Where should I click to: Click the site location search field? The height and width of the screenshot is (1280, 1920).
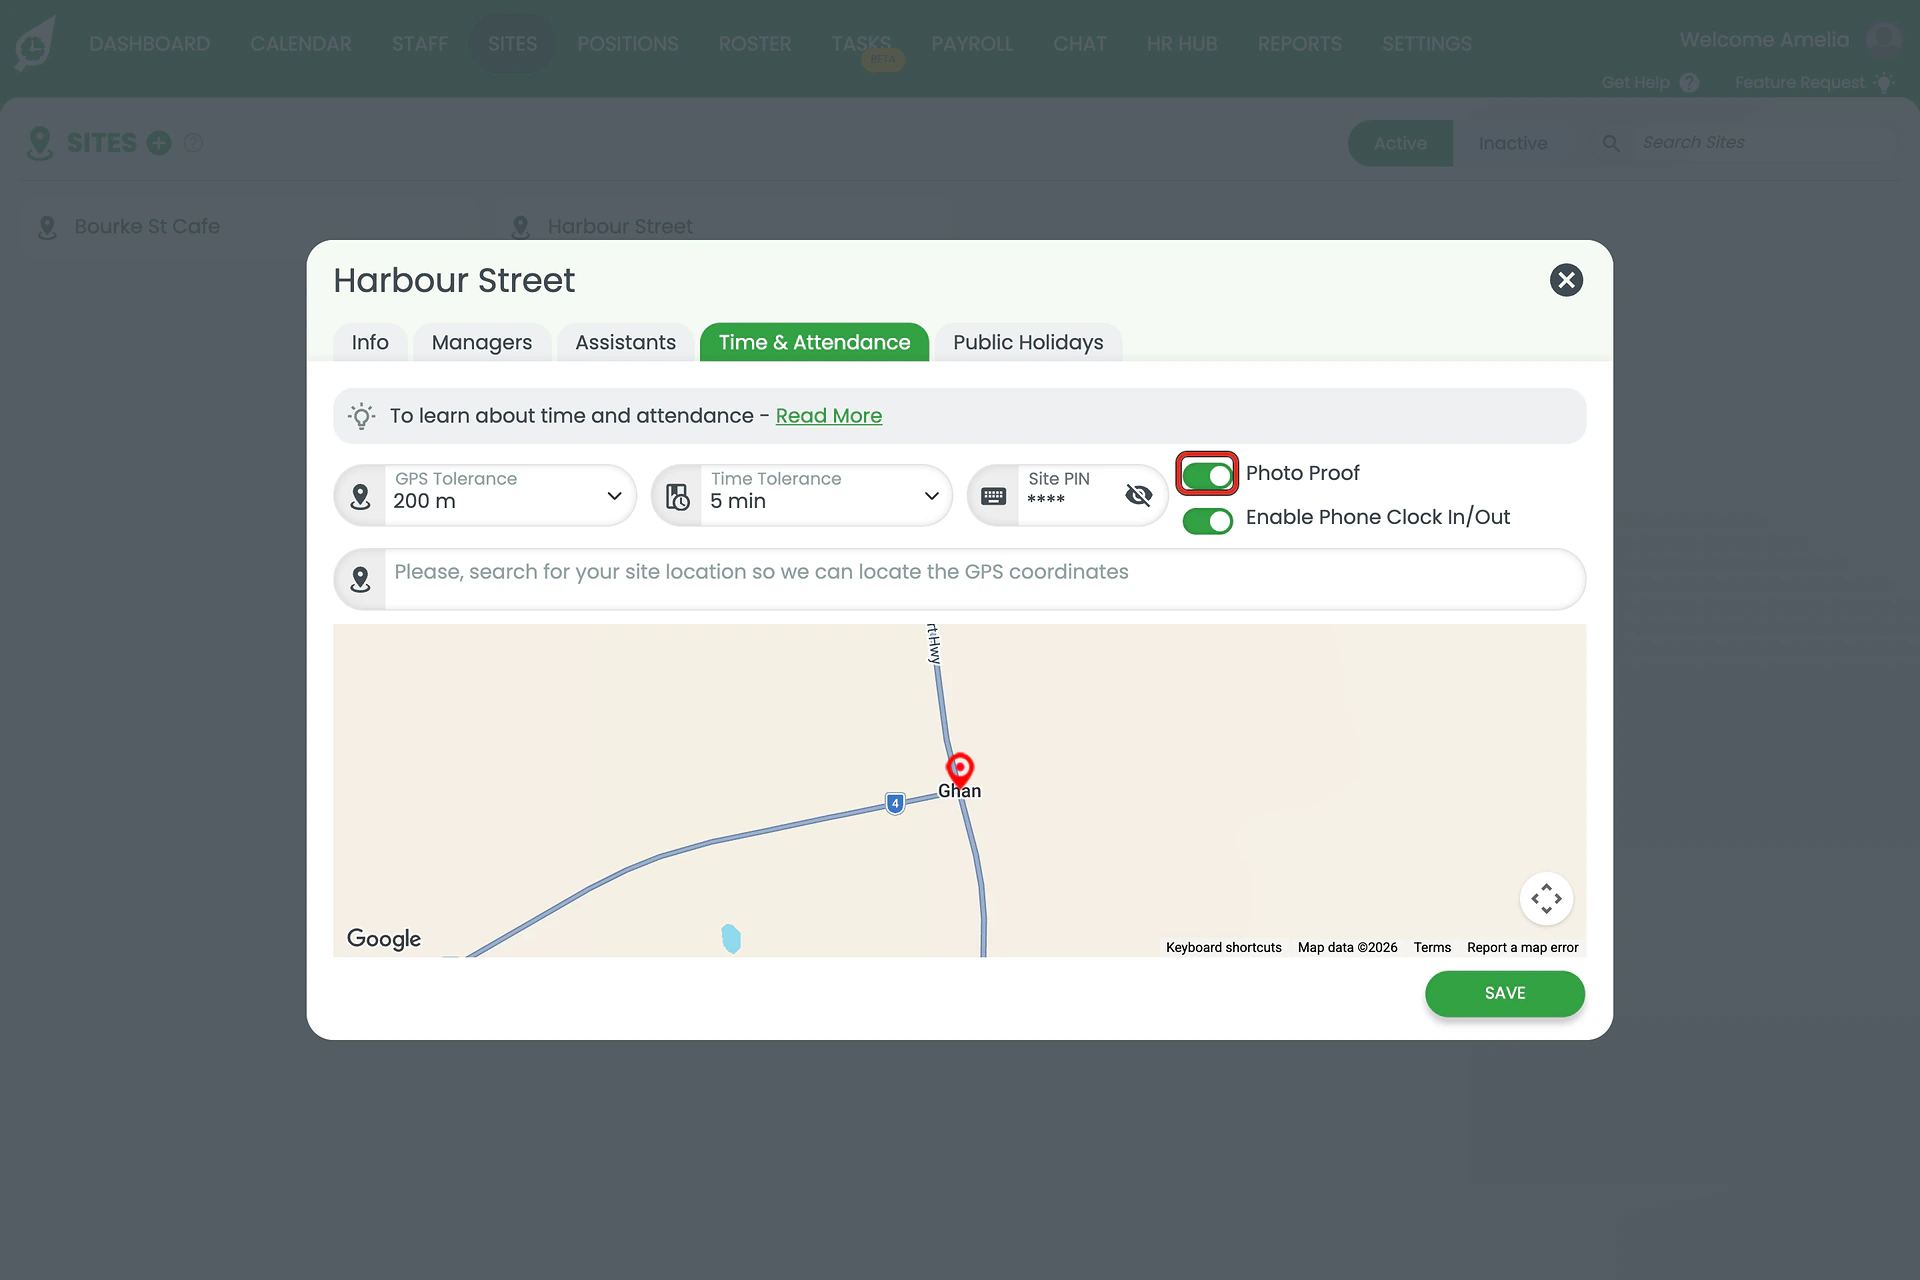click(960, 579)
